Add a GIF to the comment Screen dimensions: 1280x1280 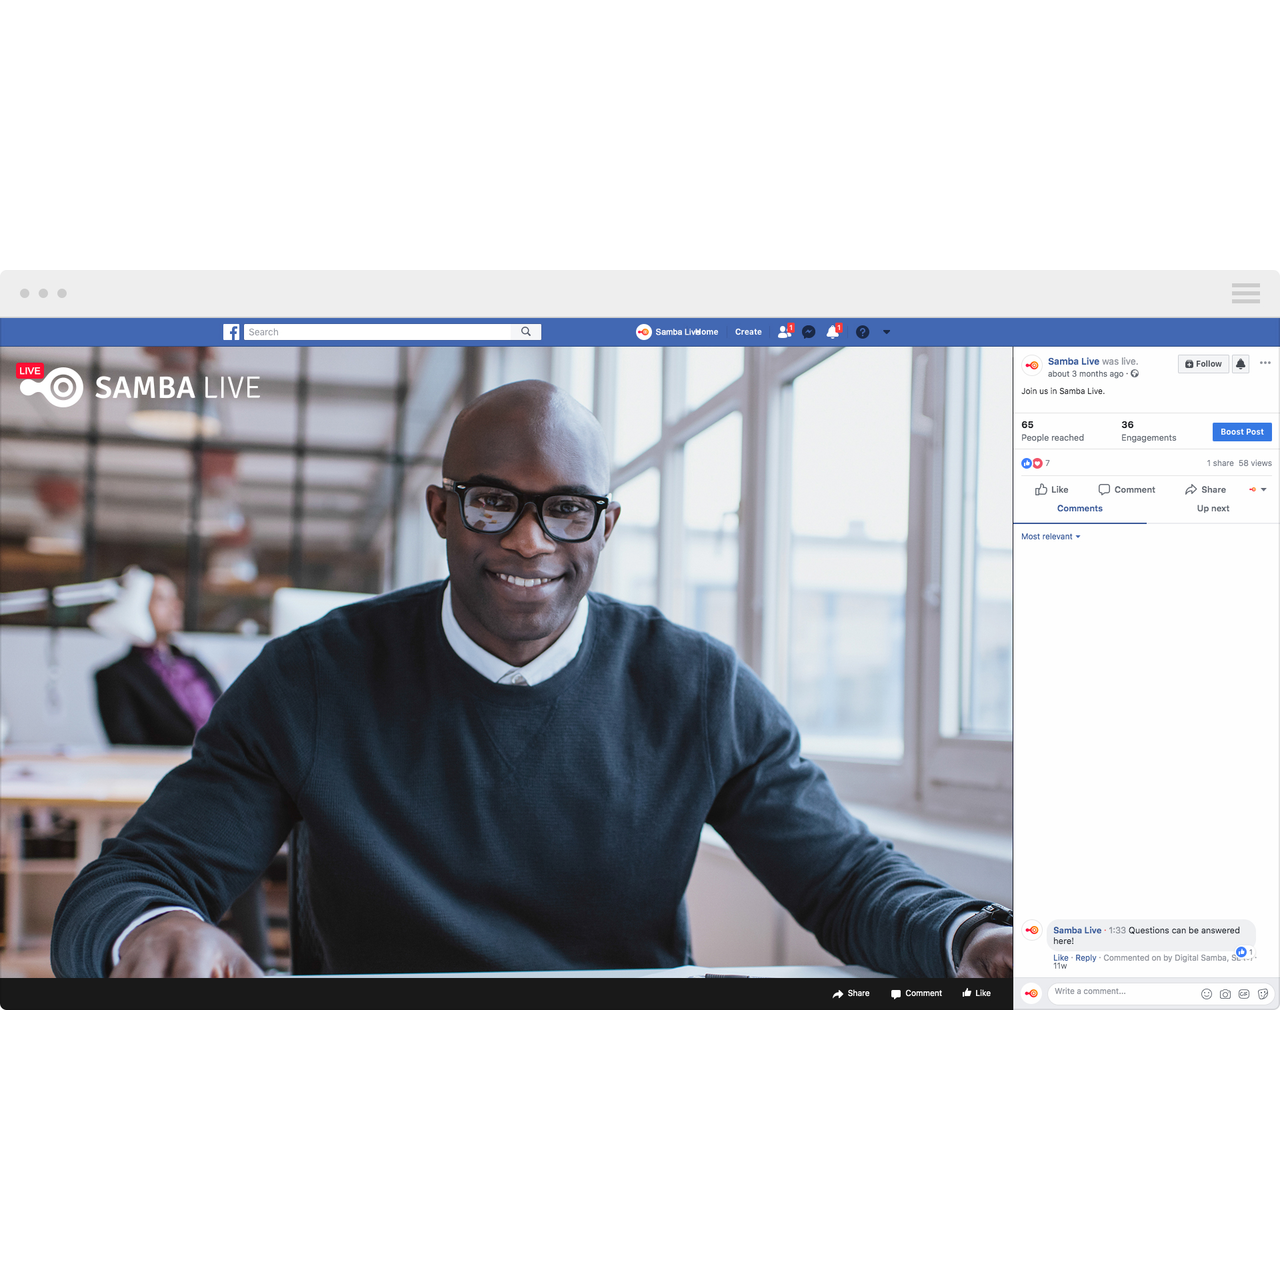(1244, 994)
